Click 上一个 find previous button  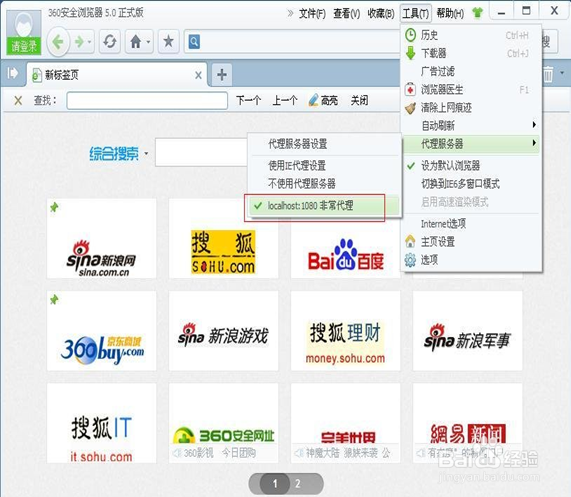tap(285, 100)
